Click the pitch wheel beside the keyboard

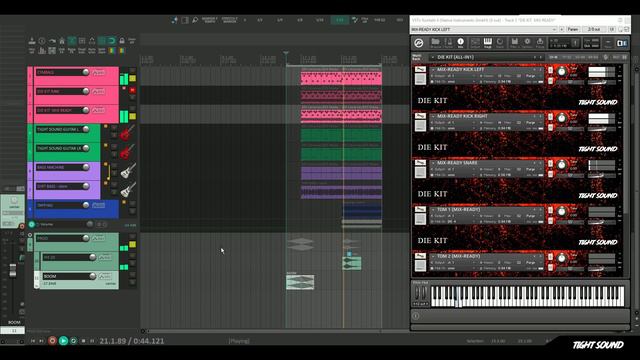[417, 293]
